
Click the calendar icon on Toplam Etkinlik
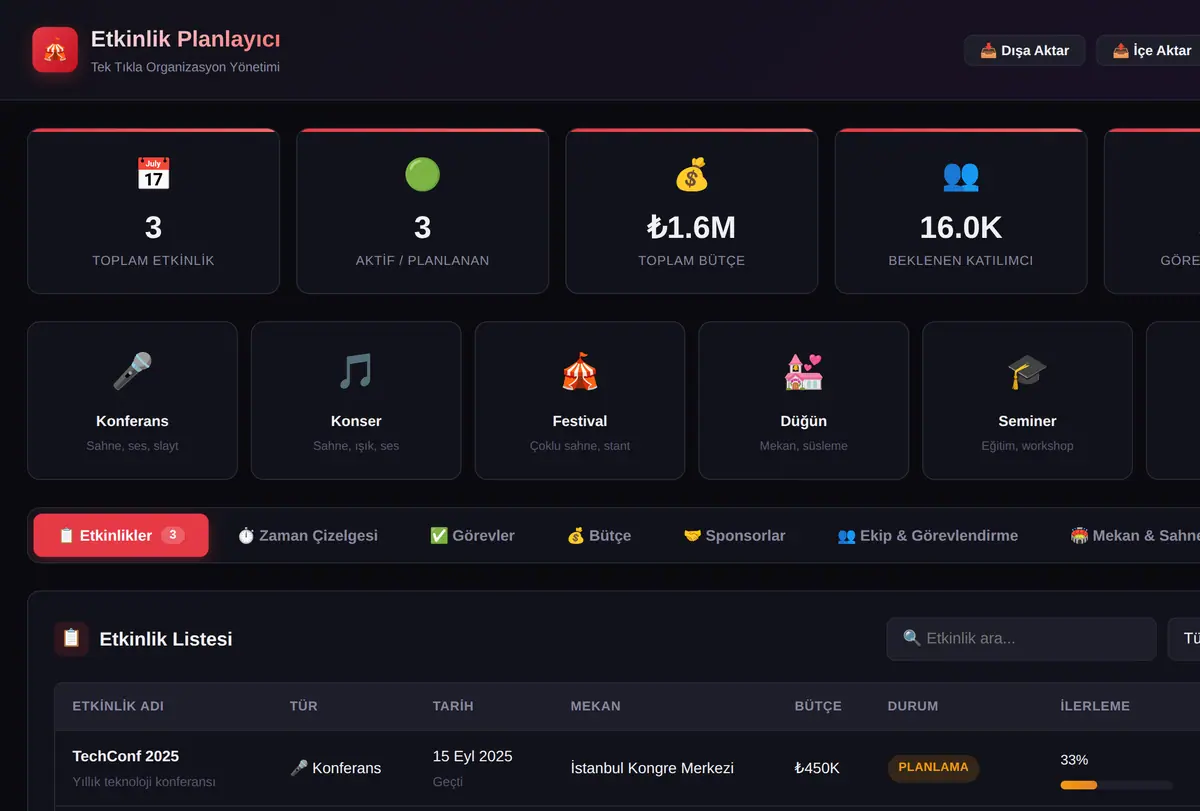(x=153, y=174)
